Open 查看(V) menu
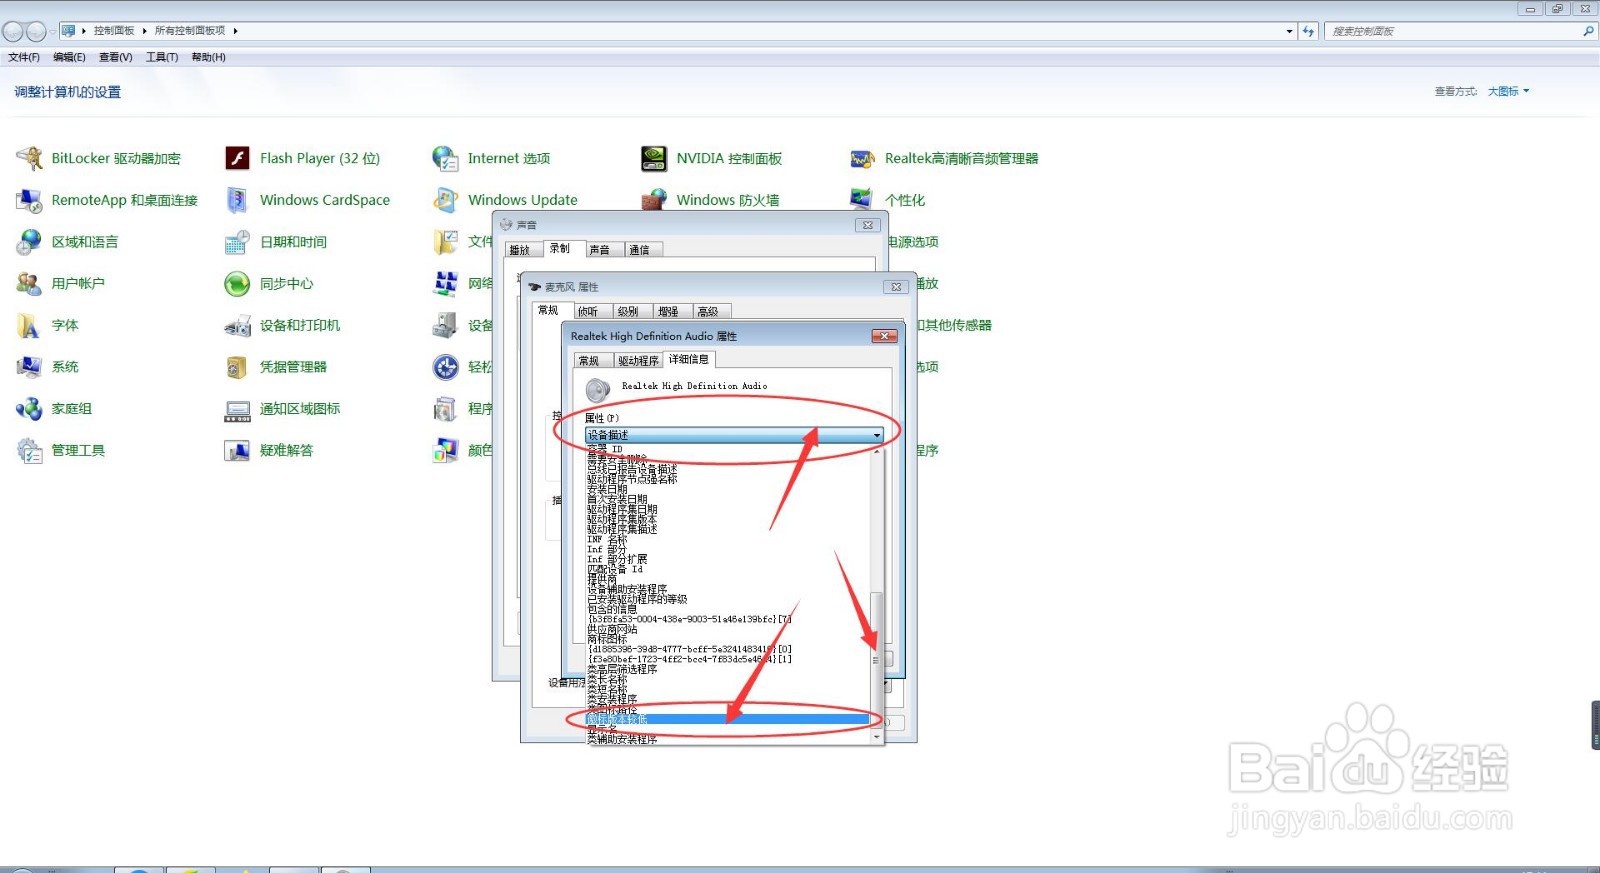 point(115,57)
